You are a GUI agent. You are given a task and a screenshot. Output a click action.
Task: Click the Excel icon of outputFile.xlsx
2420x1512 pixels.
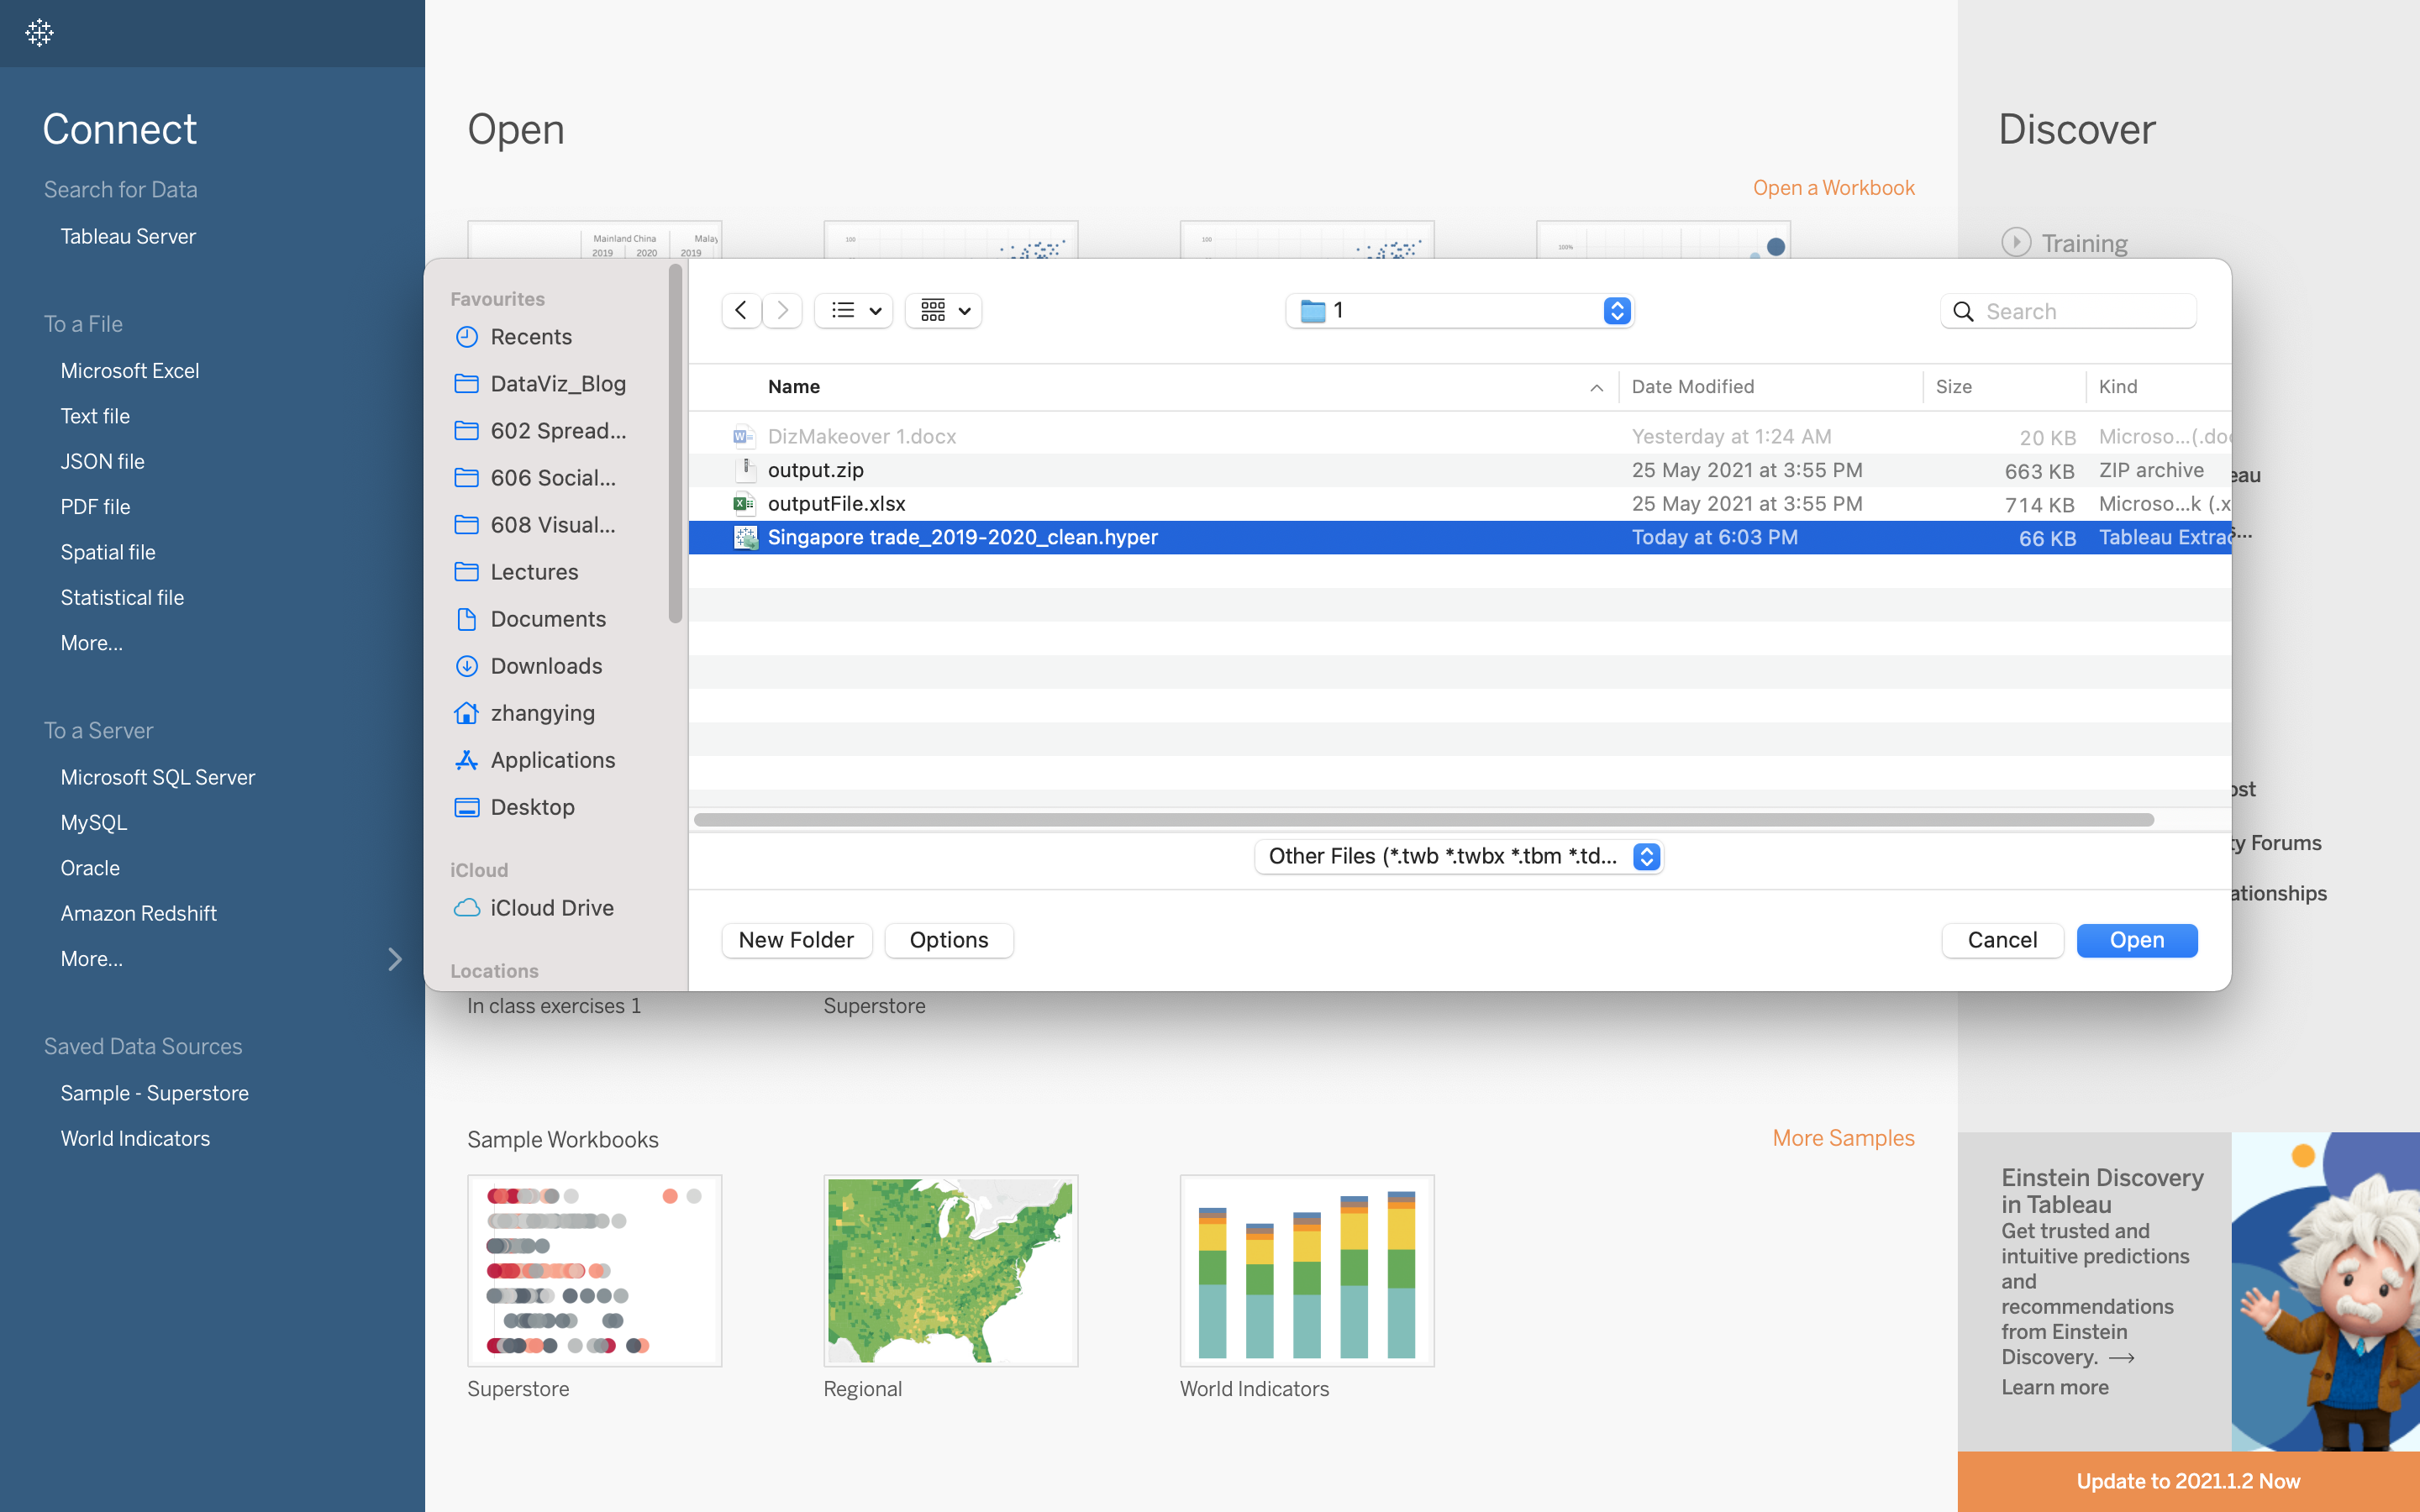pos(744,504)
